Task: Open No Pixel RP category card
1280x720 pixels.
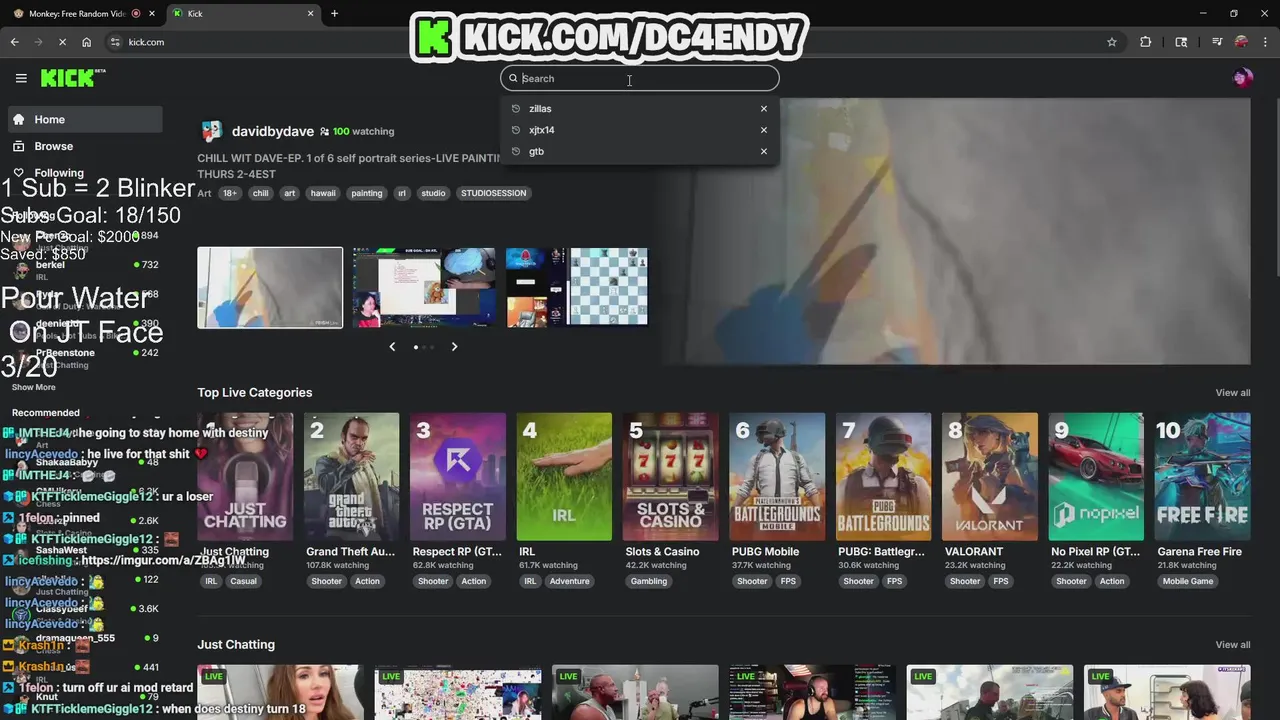Action: tap(1096, 477)
